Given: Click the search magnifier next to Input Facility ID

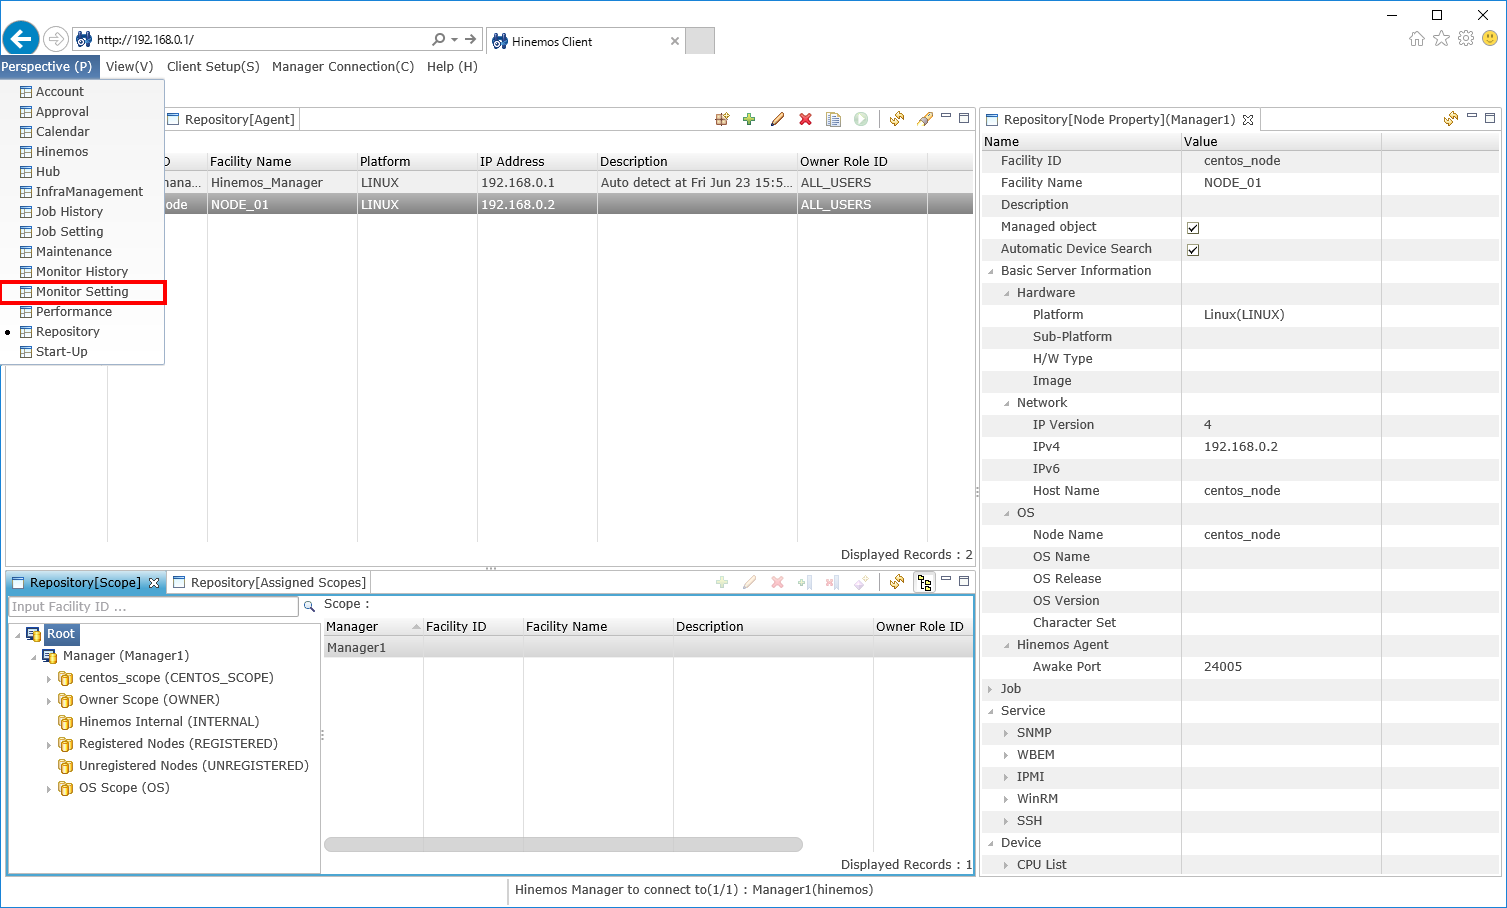Looking at the screenshot, I should 309,606.
